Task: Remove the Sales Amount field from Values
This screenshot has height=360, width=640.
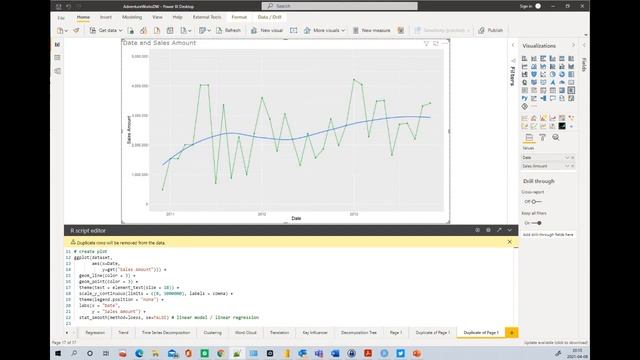Action: (573, 166)
